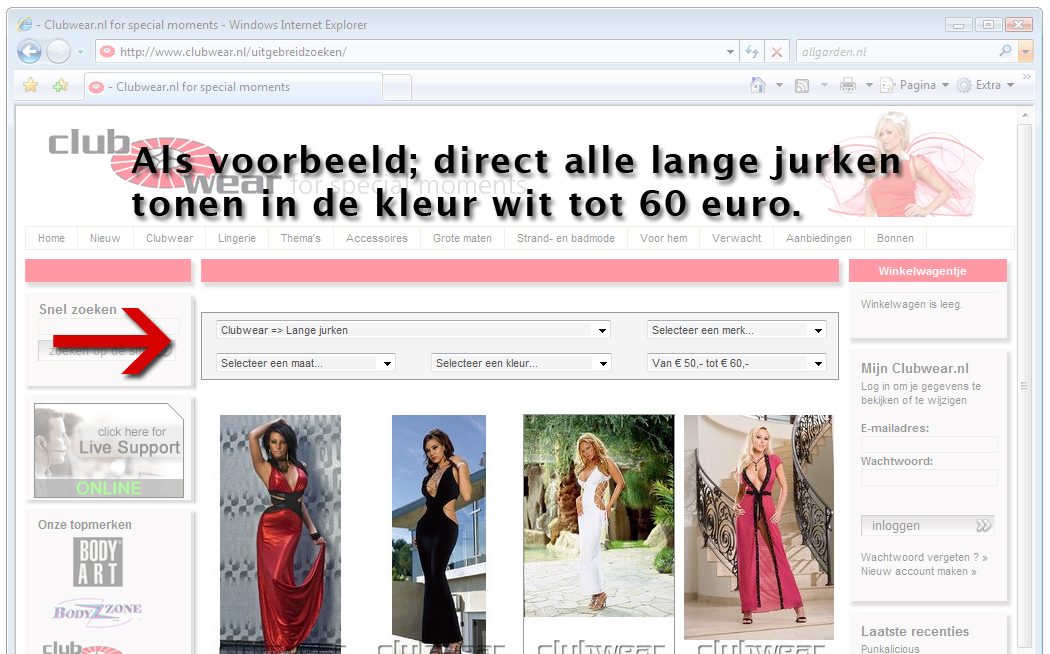
Task: Click the search magnifier icon
Action: [x=1005, y=51]
